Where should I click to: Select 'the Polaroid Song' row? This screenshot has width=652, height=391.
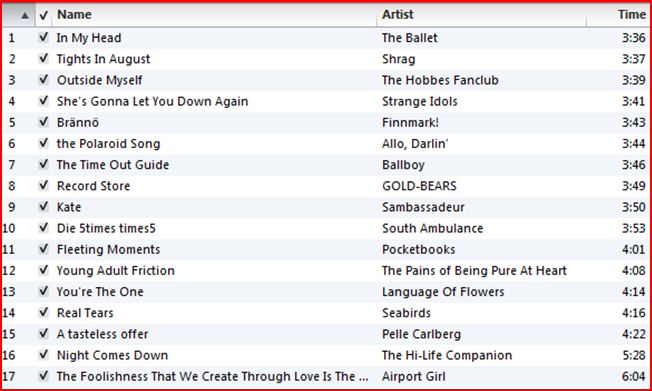click(x=326, y=144)
